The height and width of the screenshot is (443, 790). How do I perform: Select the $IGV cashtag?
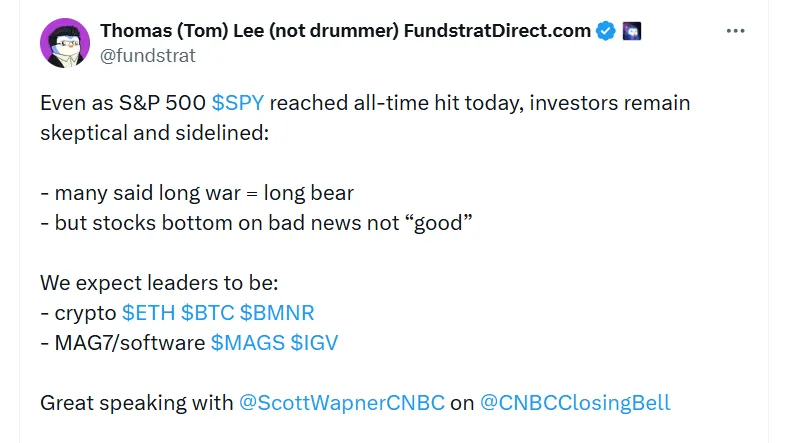(314, 342)
